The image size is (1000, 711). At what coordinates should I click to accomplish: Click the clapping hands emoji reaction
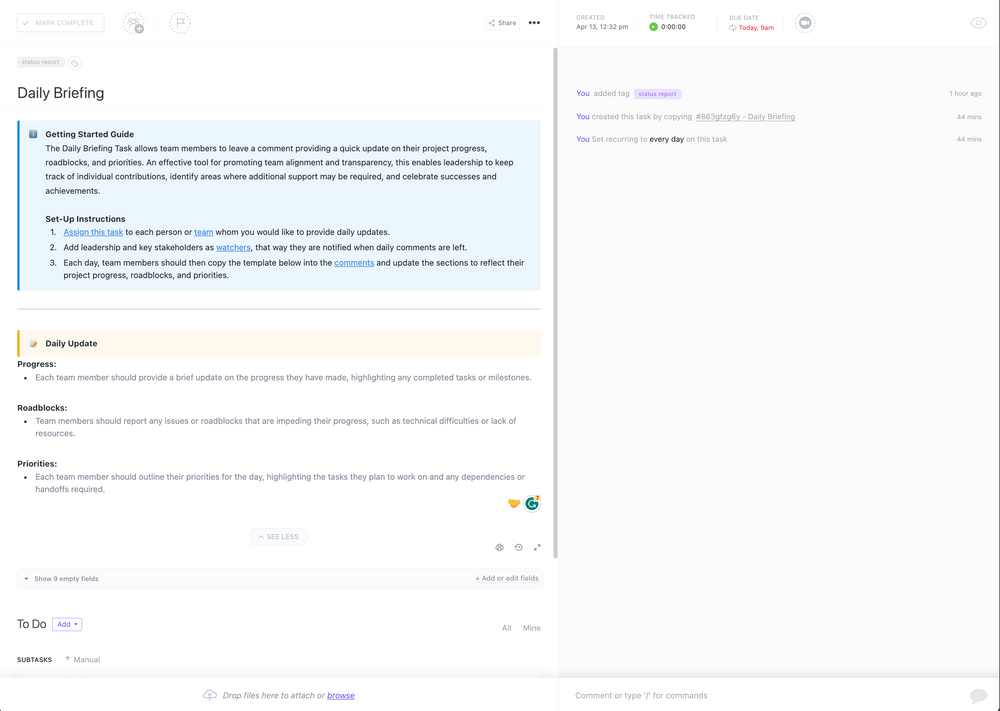click(x=513, y=503)
